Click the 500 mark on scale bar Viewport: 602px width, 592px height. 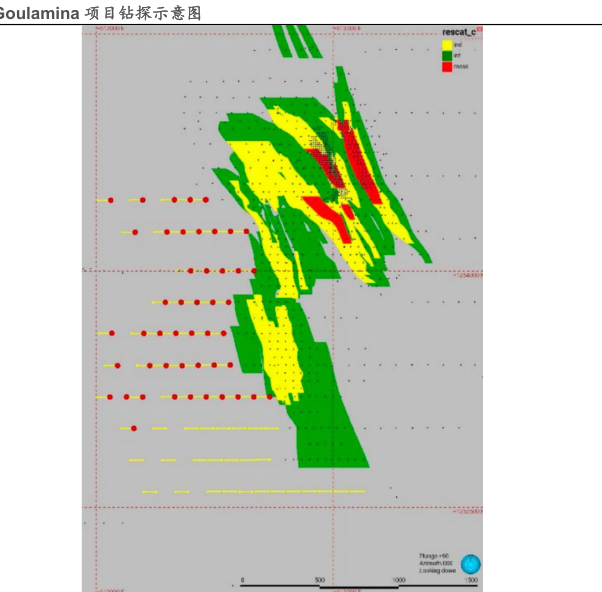(319, 579)
